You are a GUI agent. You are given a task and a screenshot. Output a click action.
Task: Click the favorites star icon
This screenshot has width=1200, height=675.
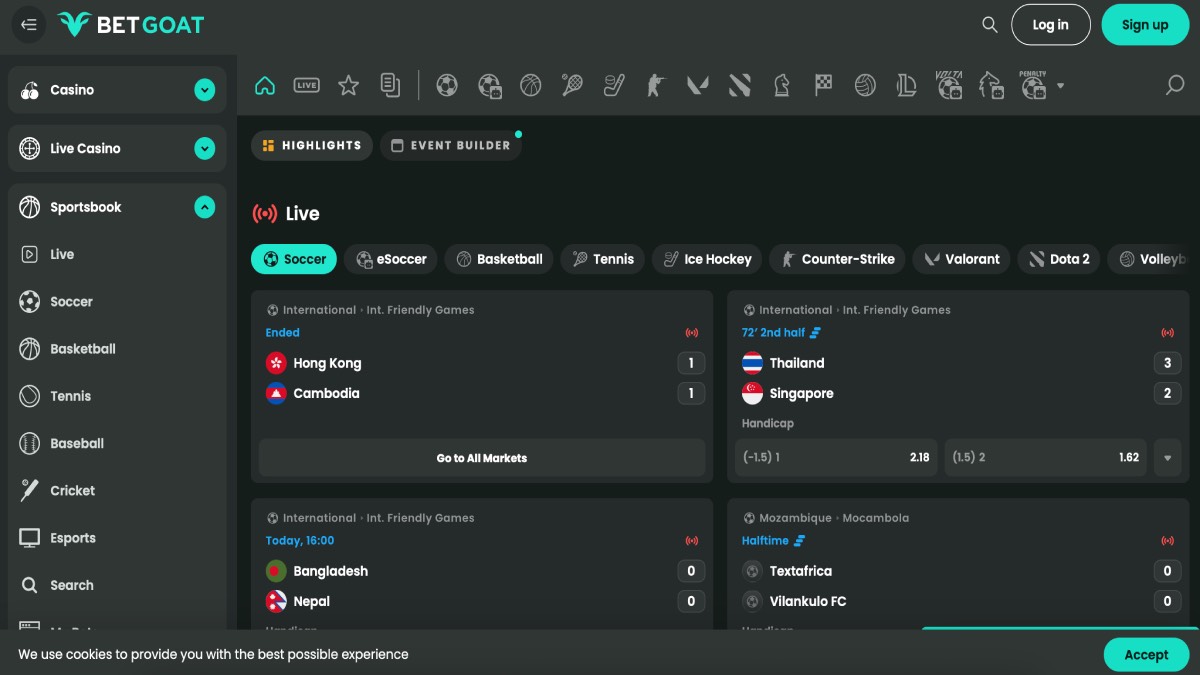tap(348, 86)
